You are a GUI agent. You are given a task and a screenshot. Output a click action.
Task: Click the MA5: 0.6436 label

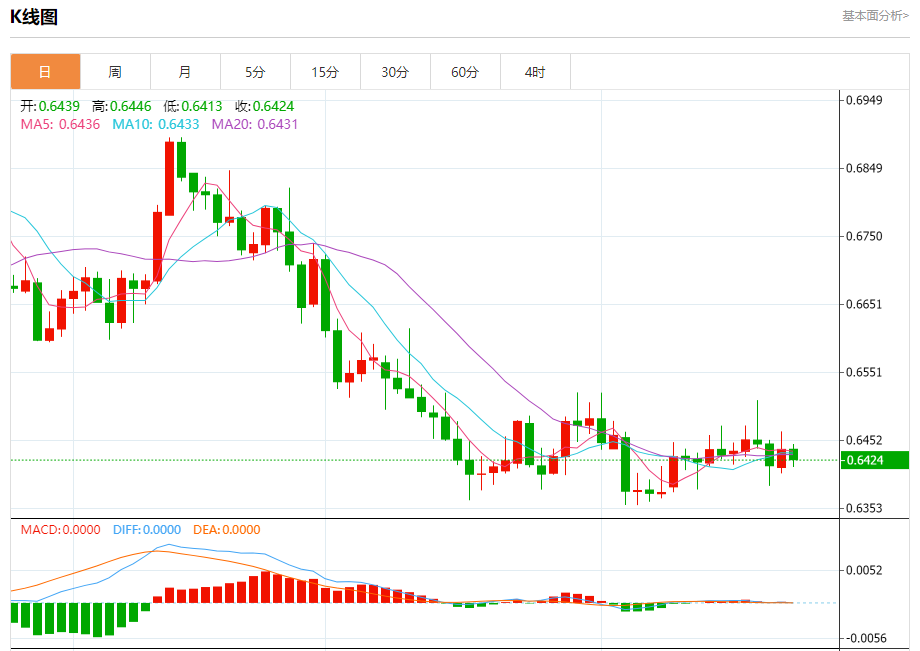(x=60, y=124)
